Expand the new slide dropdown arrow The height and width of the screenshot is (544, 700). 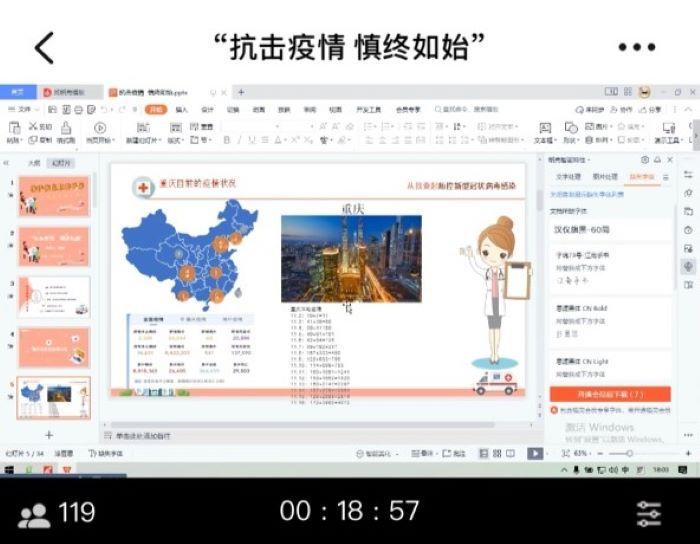(160, 141)
